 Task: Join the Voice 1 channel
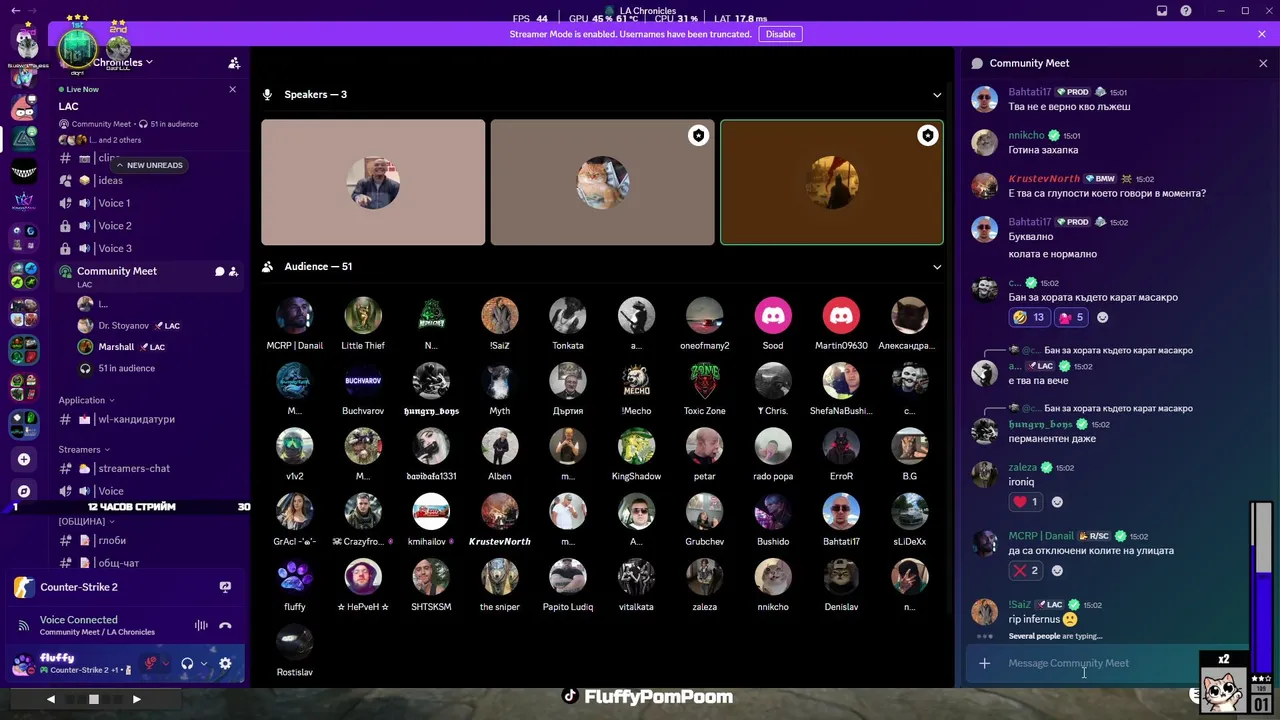[149, 203]
